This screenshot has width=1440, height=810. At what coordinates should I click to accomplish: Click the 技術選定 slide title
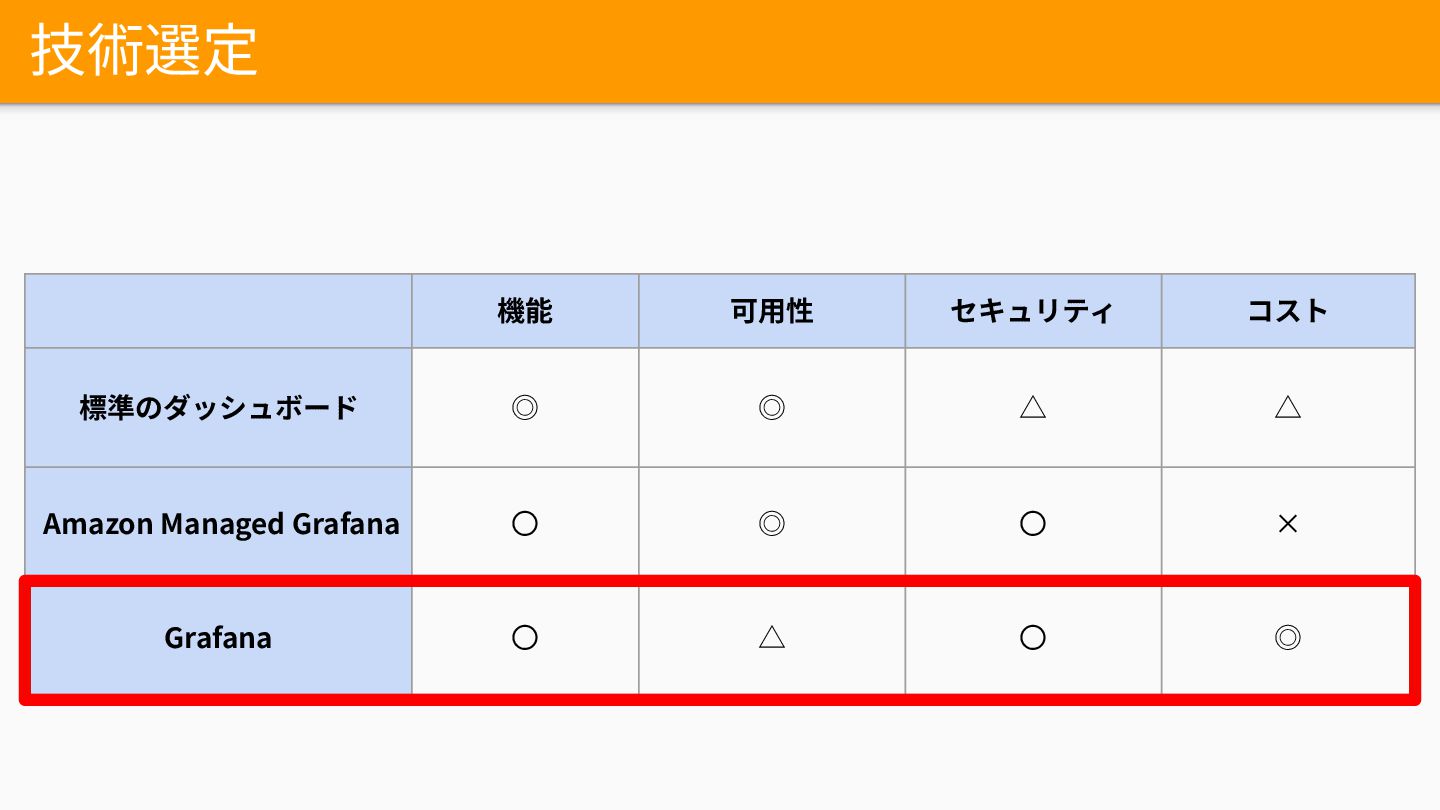click(144, 50)
